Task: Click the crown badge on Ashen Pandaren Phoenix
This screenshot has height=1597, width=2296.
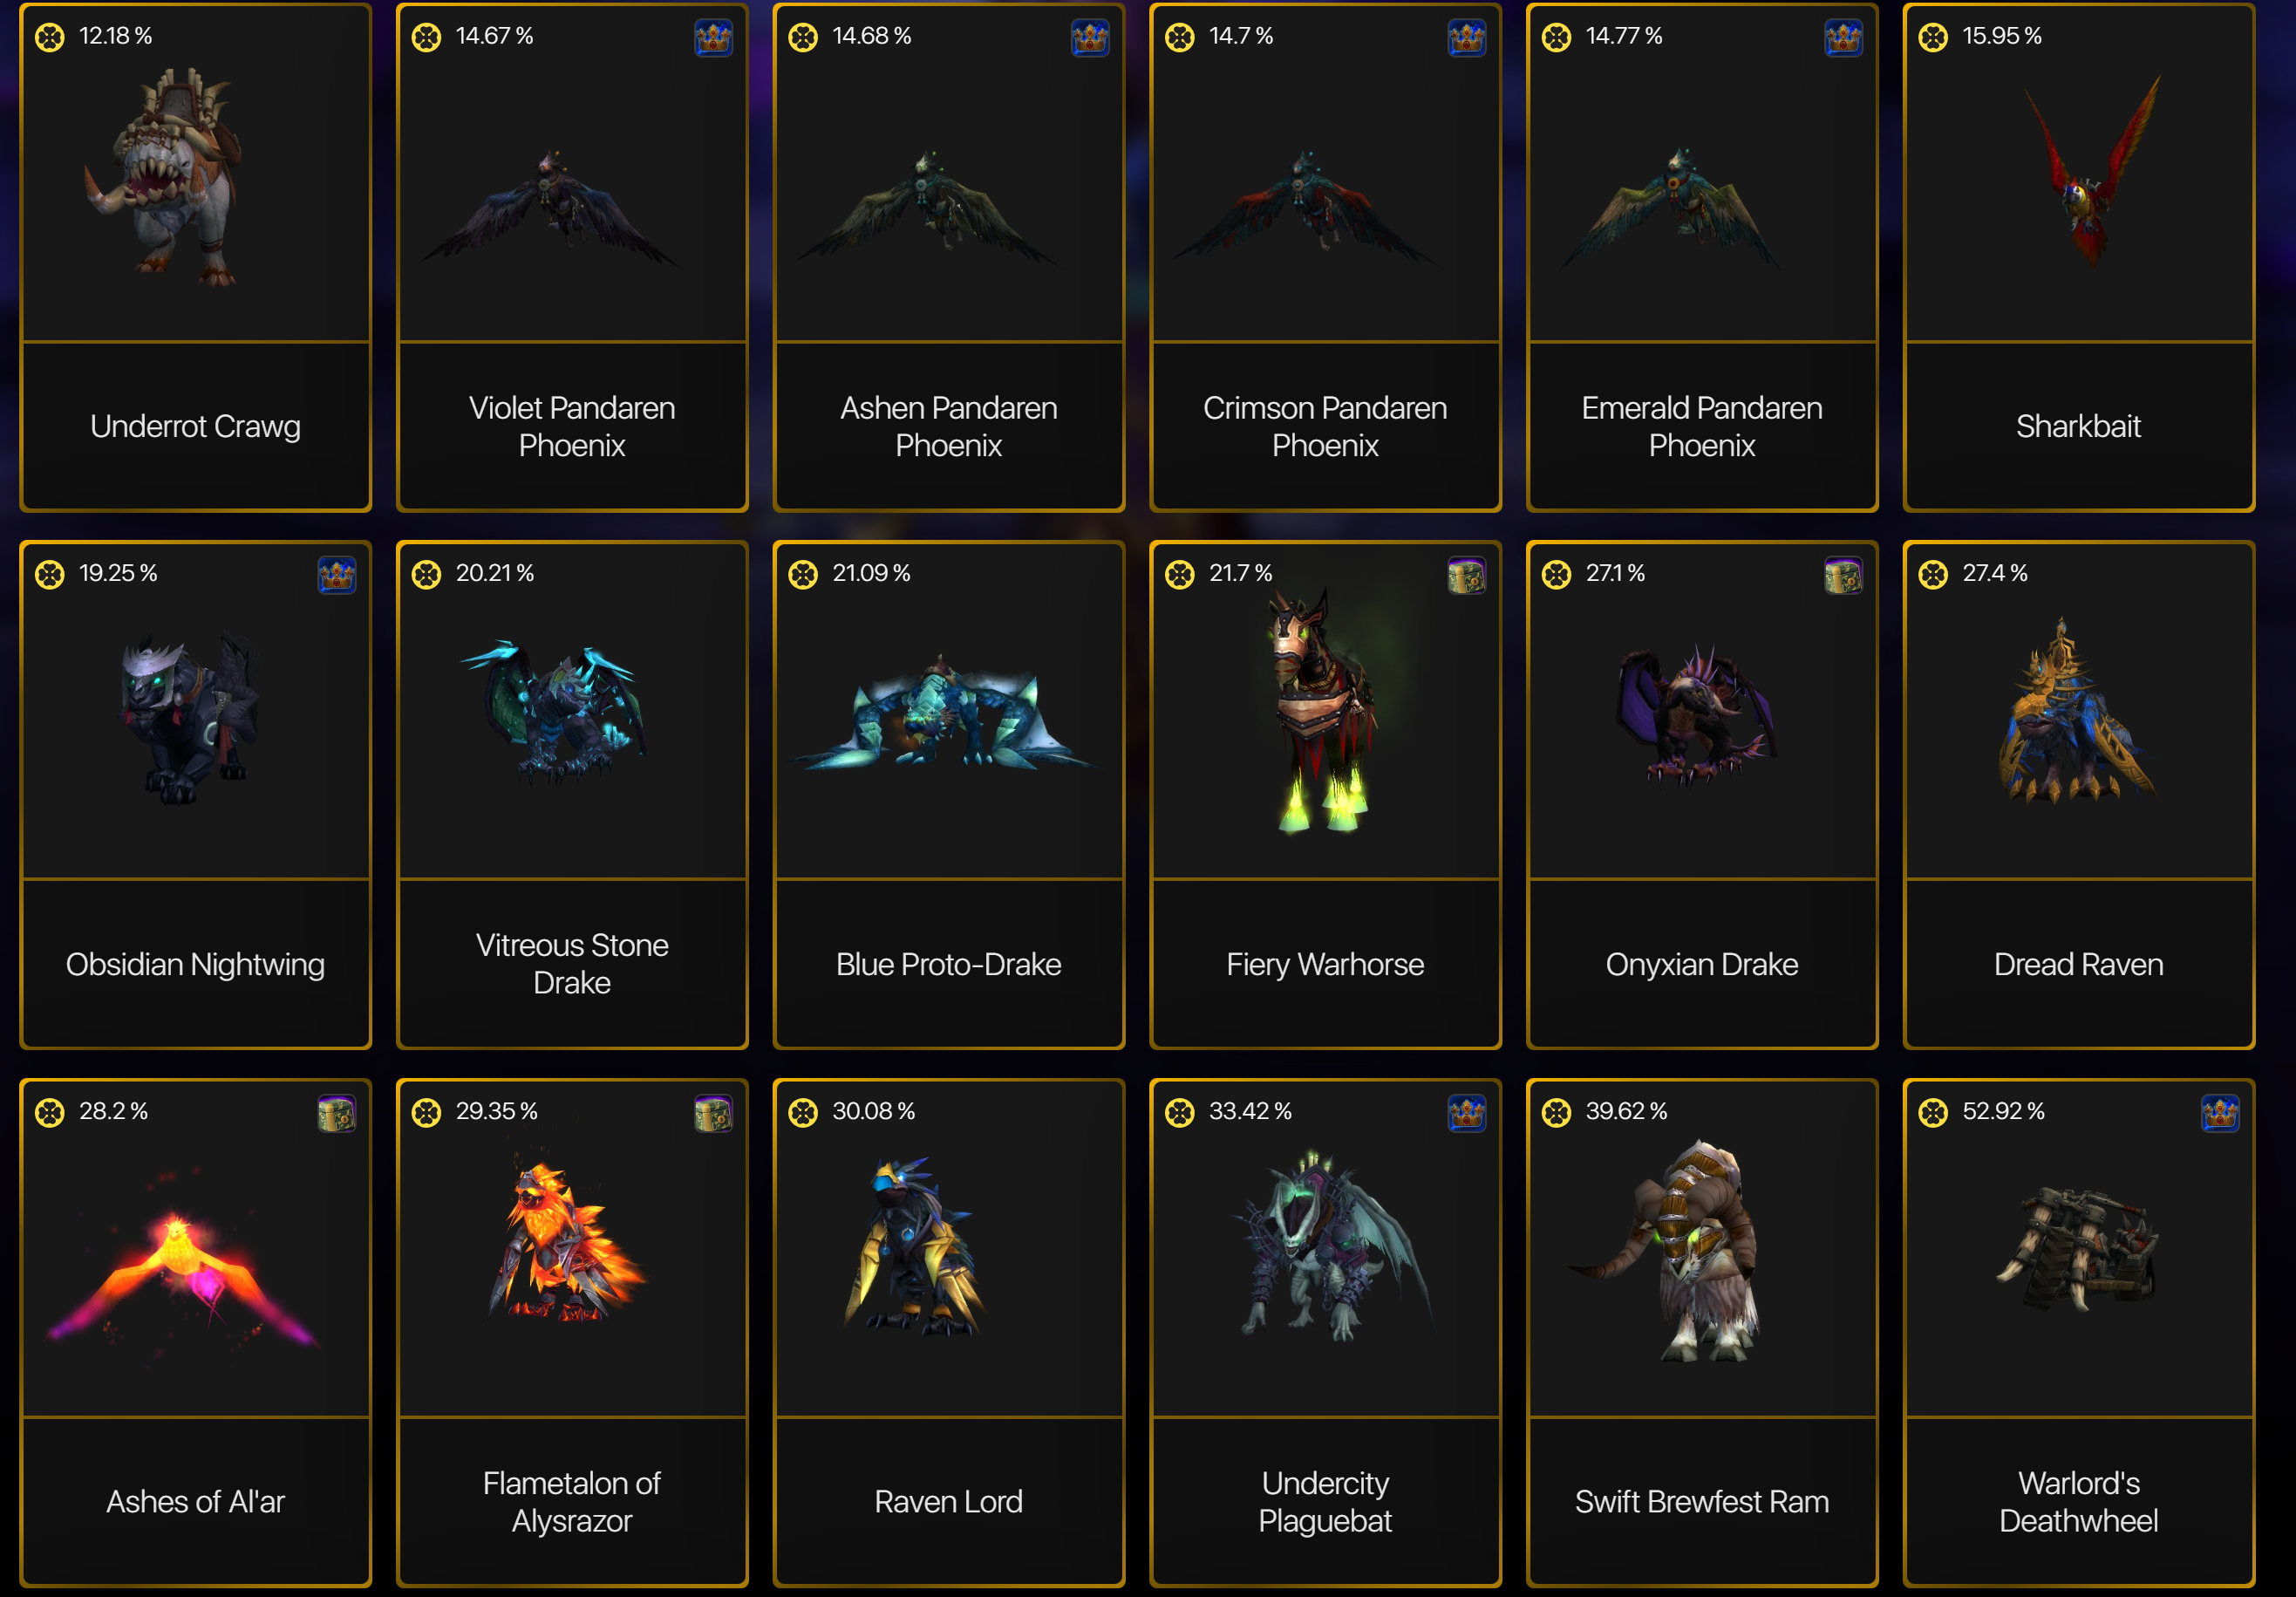Action: pos(1090,38)
